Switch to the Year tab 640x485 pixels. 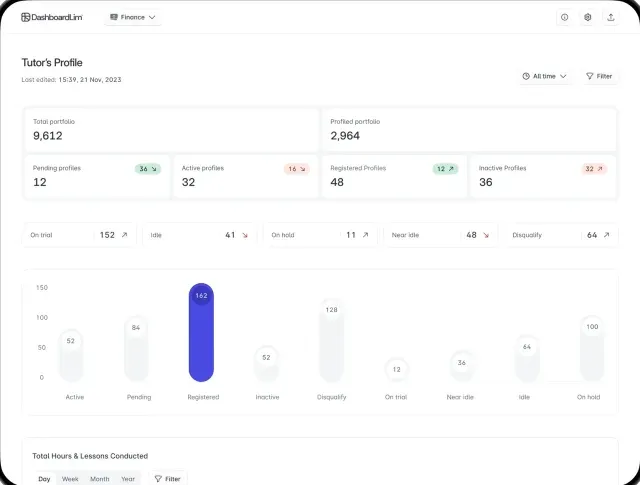click(x=128, y=479)
